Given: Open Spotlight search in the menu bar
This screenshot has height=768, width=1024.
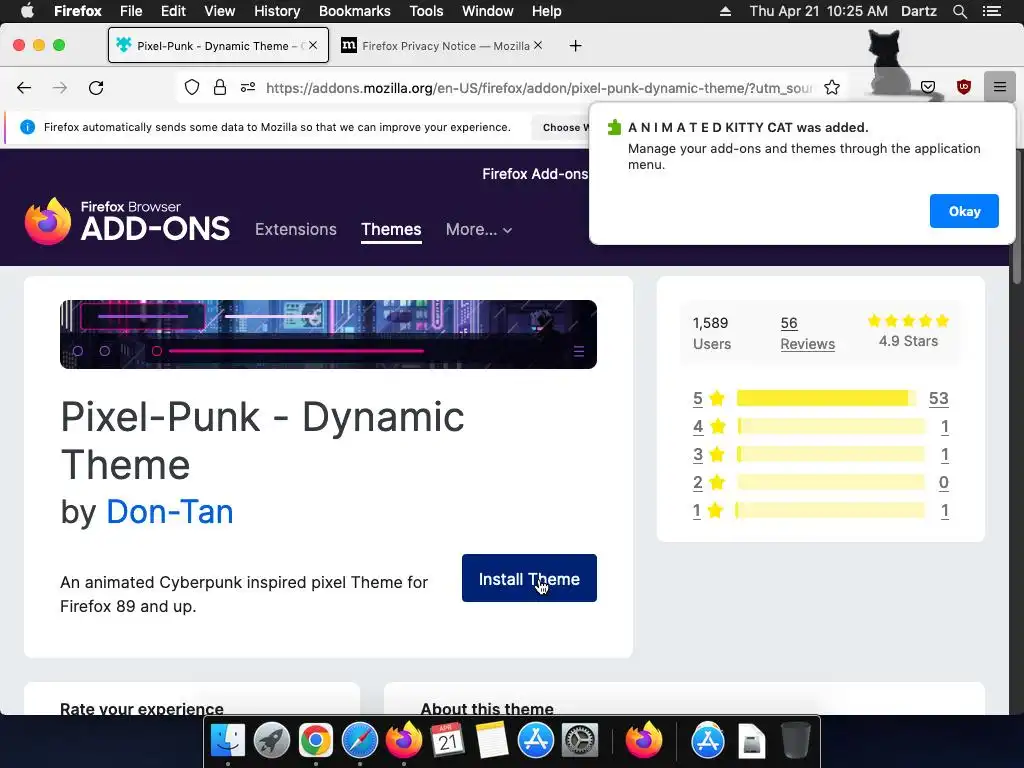Looking at the screenshot, I should (x=959, y=11).
